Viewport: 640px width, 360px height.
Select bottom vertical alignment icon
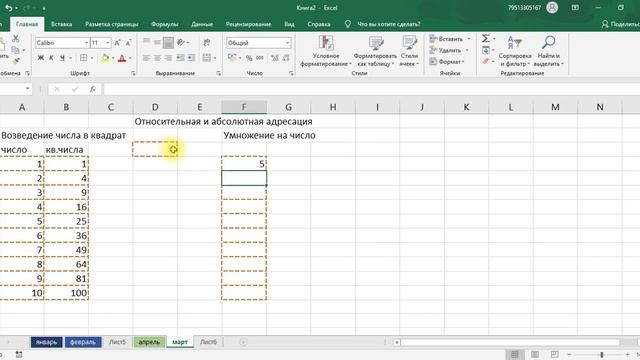(x=168, y=42)
